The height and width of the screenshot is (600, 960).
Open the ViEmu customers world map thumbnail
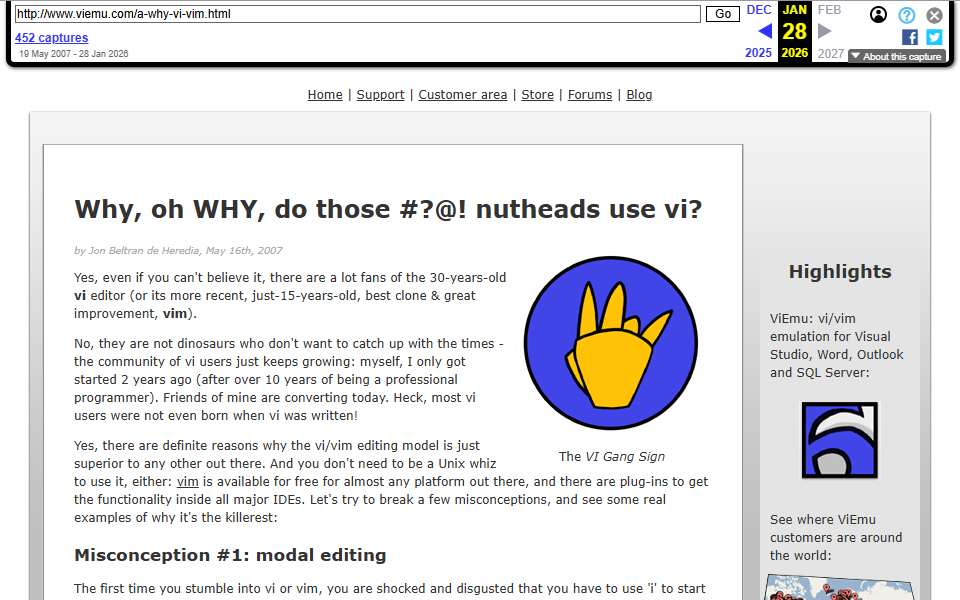(839, 587)
